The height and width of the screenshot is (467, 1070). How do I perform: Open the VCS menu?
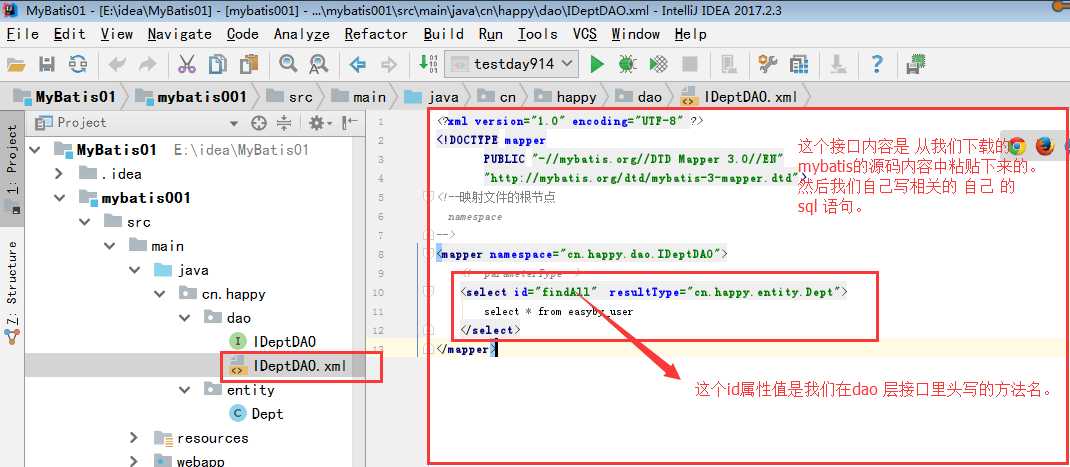pyautogui.click(x=584, y=34)
